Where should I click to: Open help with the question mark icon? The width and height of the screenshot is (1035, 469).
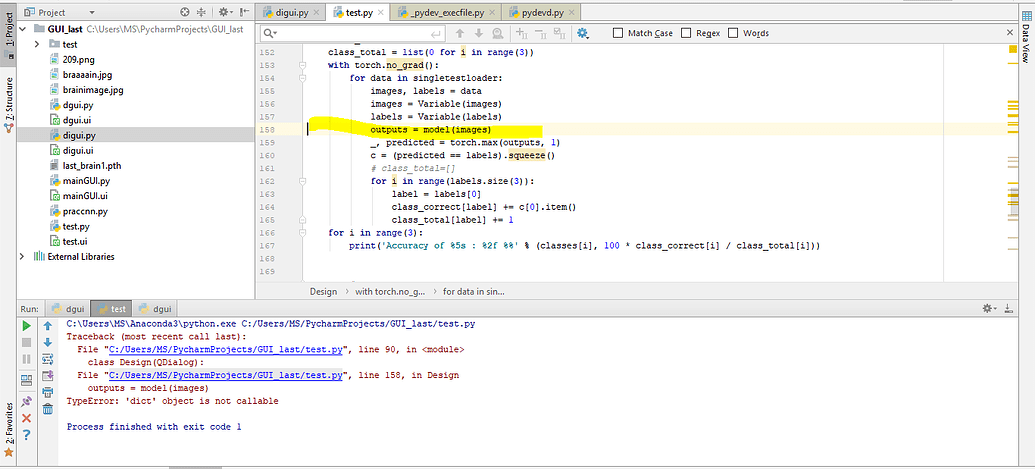click(x=26, y=434)
